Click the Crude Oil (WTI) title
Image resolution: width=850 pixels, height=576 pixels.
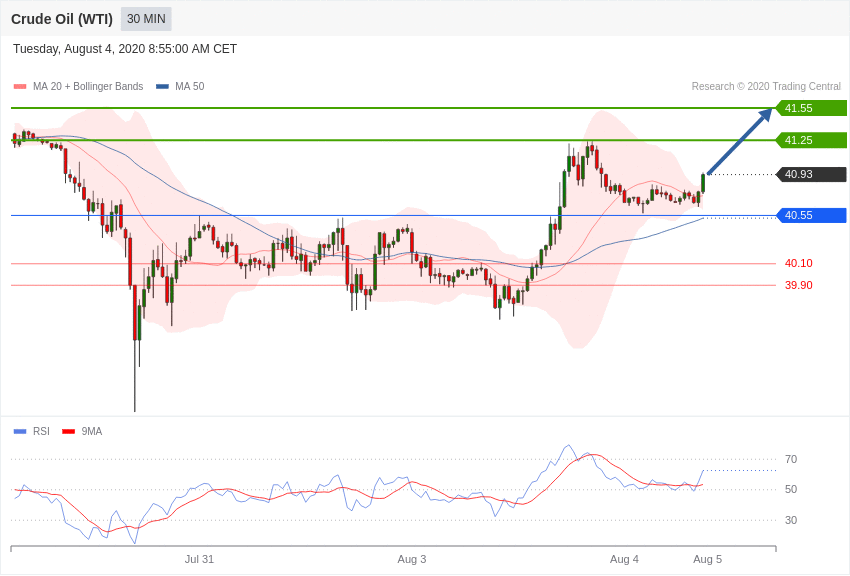pos(62,19)
